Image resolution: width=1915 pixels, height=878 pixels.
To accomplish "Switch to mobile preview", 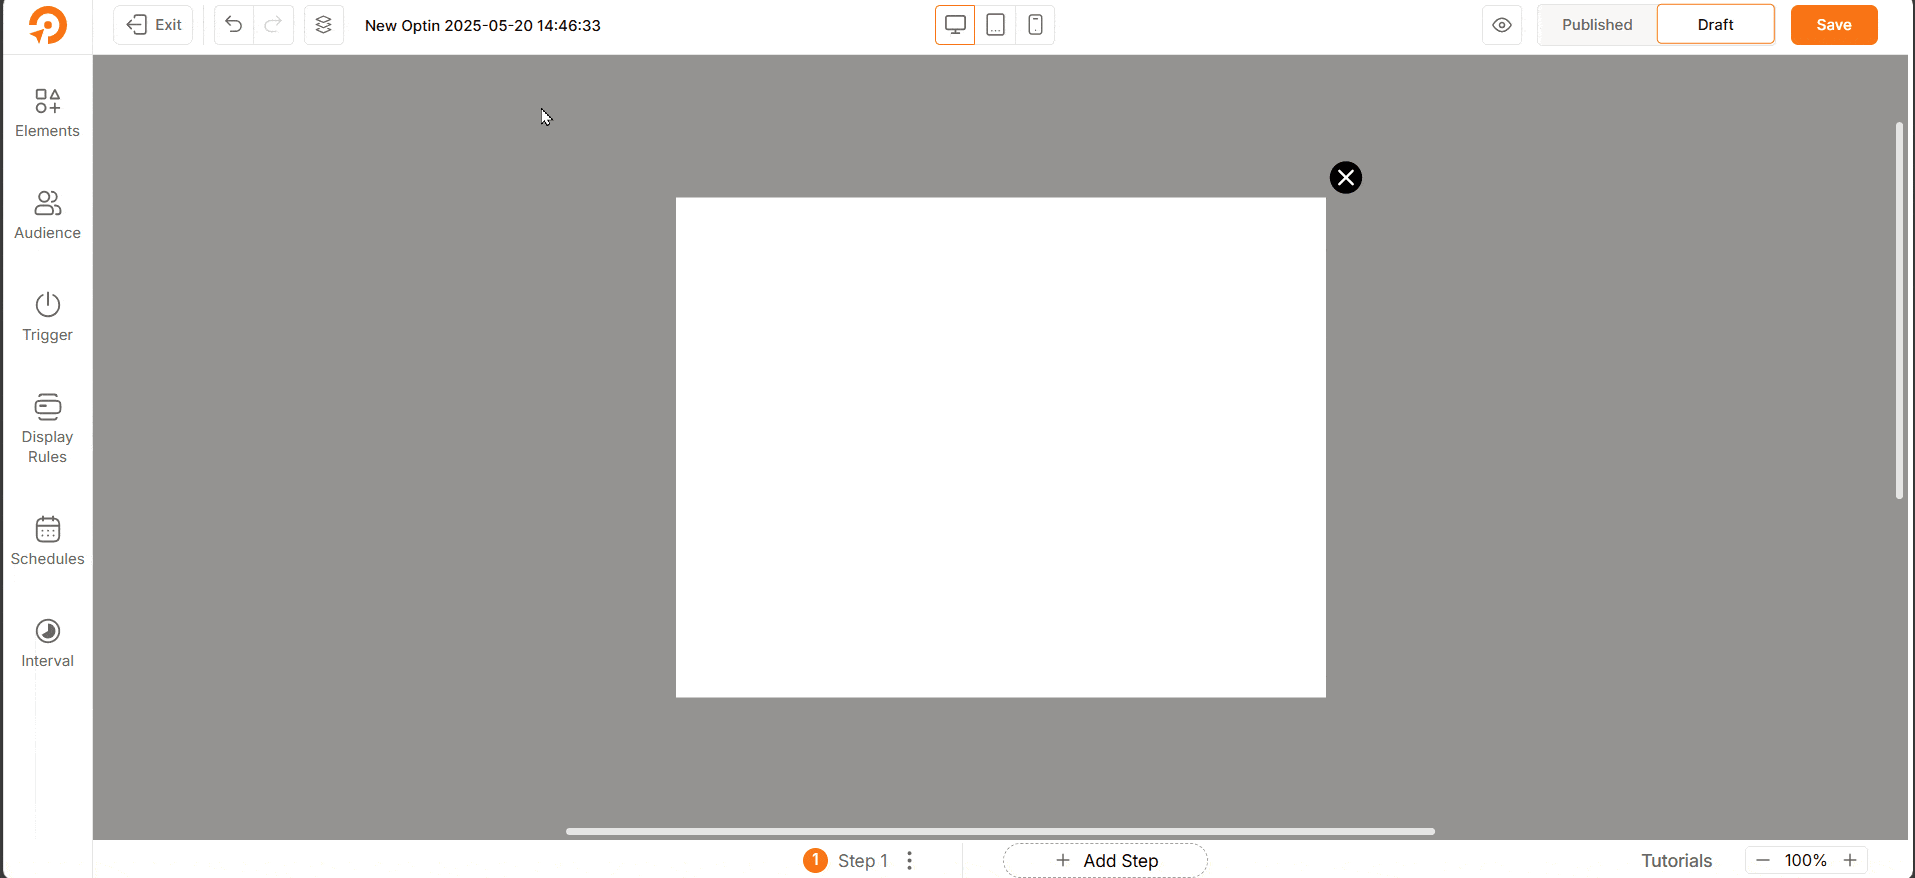I will coord(1035,25).
